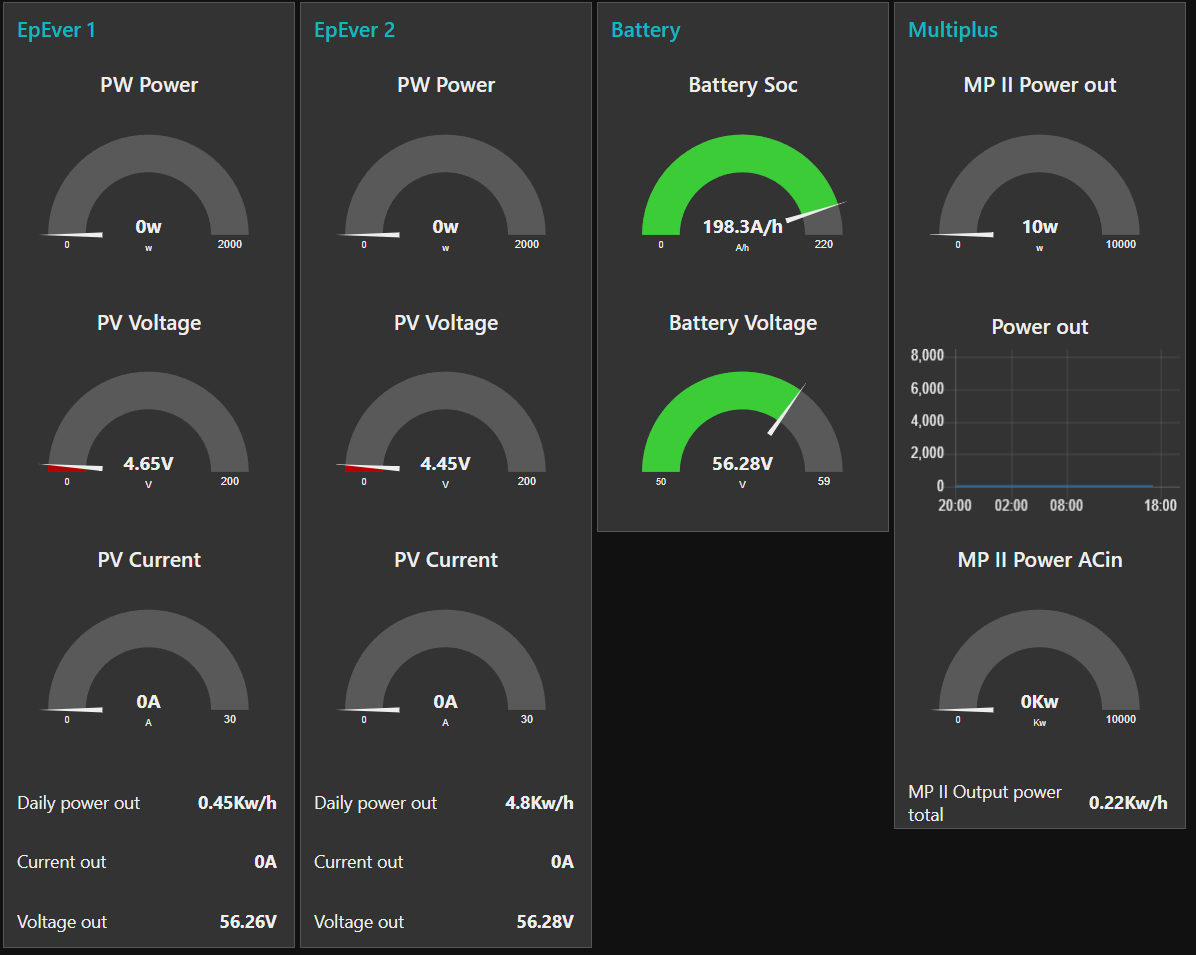This screenshot has width=1196, height=955.
Task: Click the 0.45Kw/h daily power out value
Action: click(237, 803)
